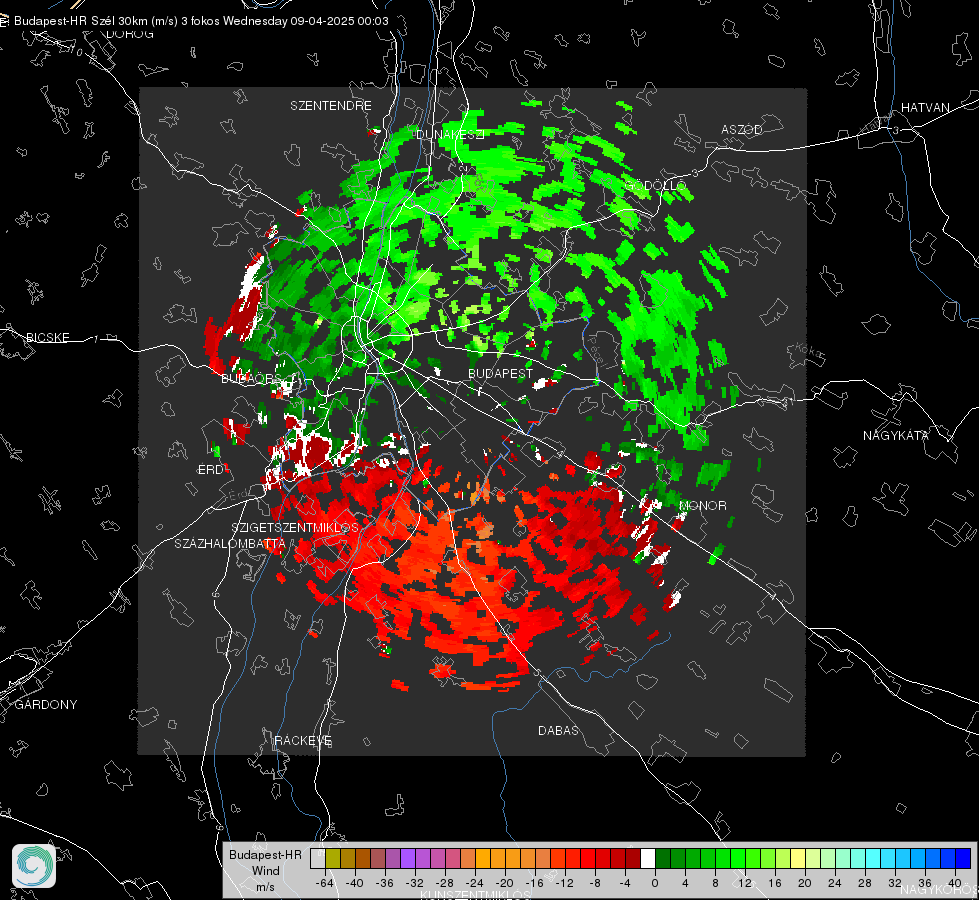The height and width of the screenshot is (900, 979).
Task: Select the MONOR town label
Action: click(703, 505)
